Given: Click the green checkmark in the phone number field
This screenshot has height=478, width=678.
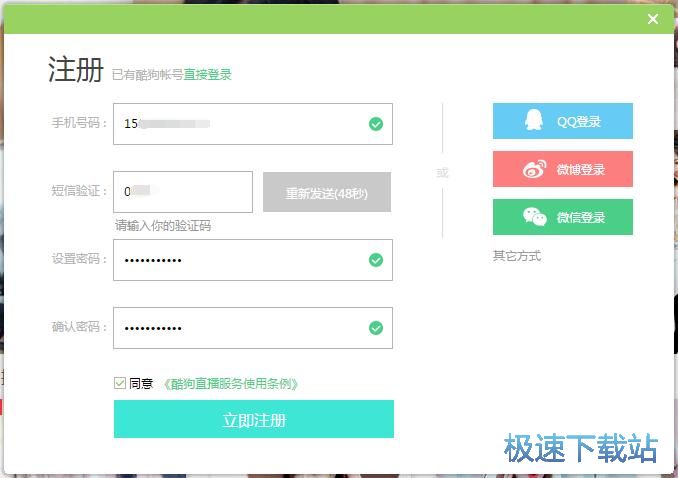Looking at the screenshot, I should click(x=376, y=124).
